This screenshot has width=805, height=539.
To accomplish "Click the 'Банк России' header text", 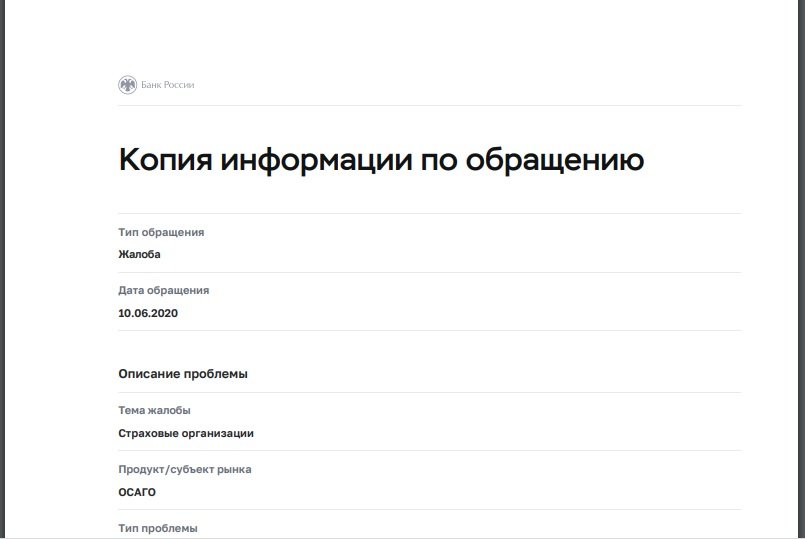I will (x=167, y=85).
